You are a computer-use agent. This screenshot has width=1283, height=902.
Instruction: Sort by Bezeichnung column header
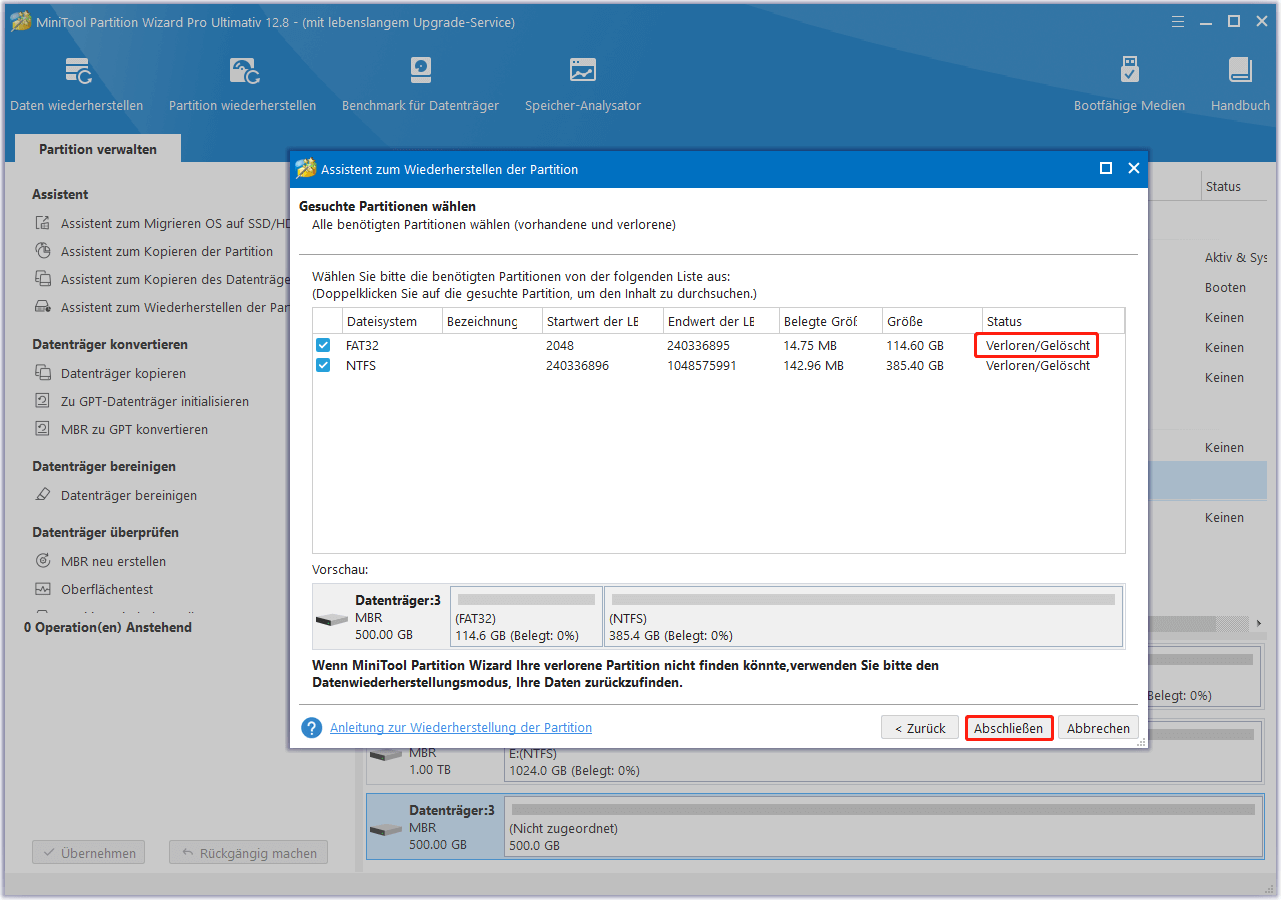coord(492,321)
